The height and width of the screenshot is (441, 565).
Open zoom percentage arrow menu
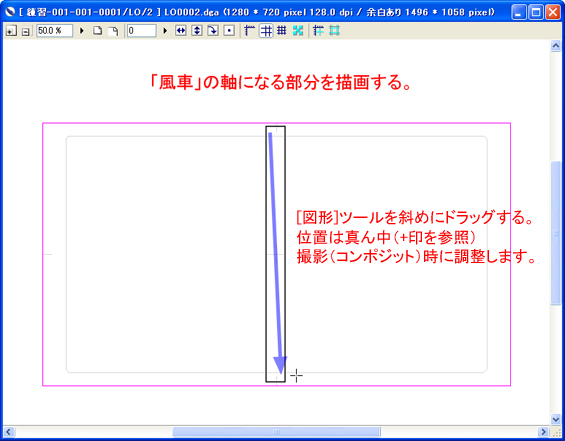click(82, 31)
